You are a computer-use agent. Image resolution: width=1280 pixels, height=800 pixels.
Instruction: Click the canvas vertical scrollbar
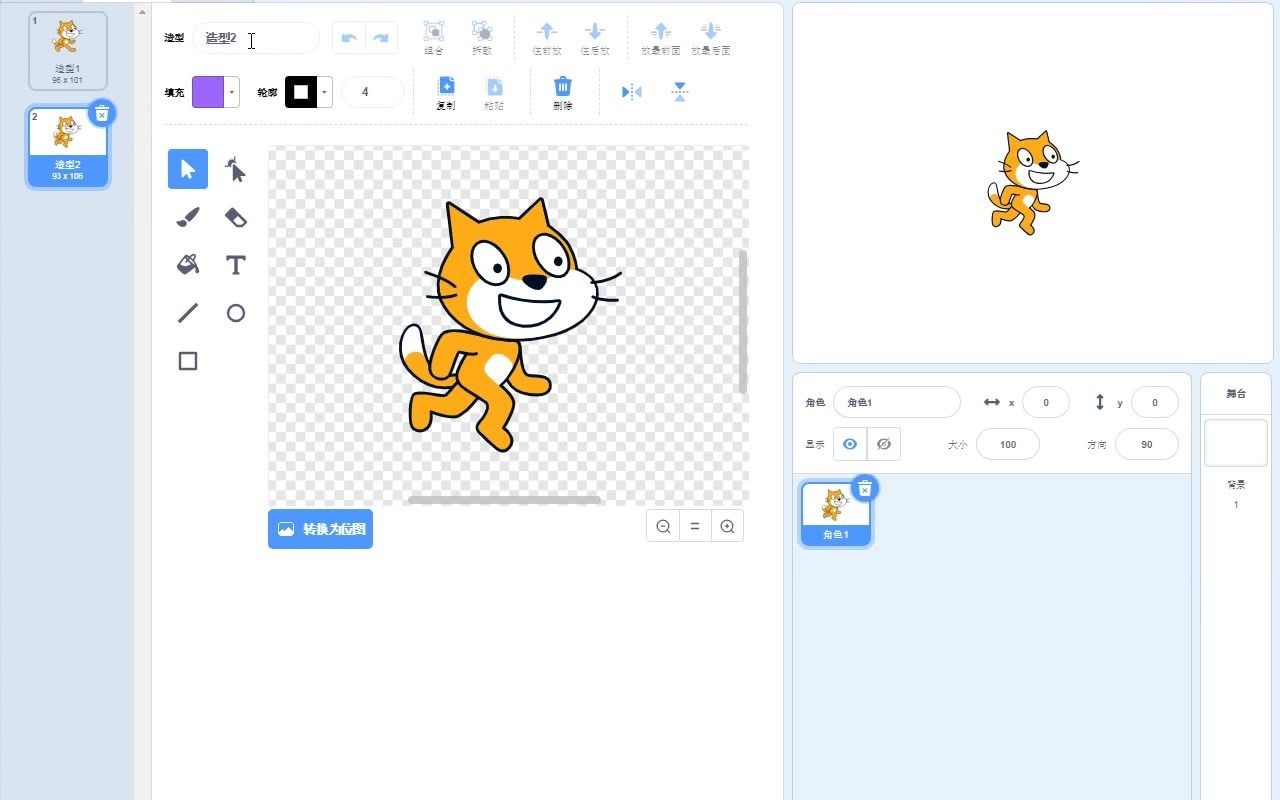743,321
